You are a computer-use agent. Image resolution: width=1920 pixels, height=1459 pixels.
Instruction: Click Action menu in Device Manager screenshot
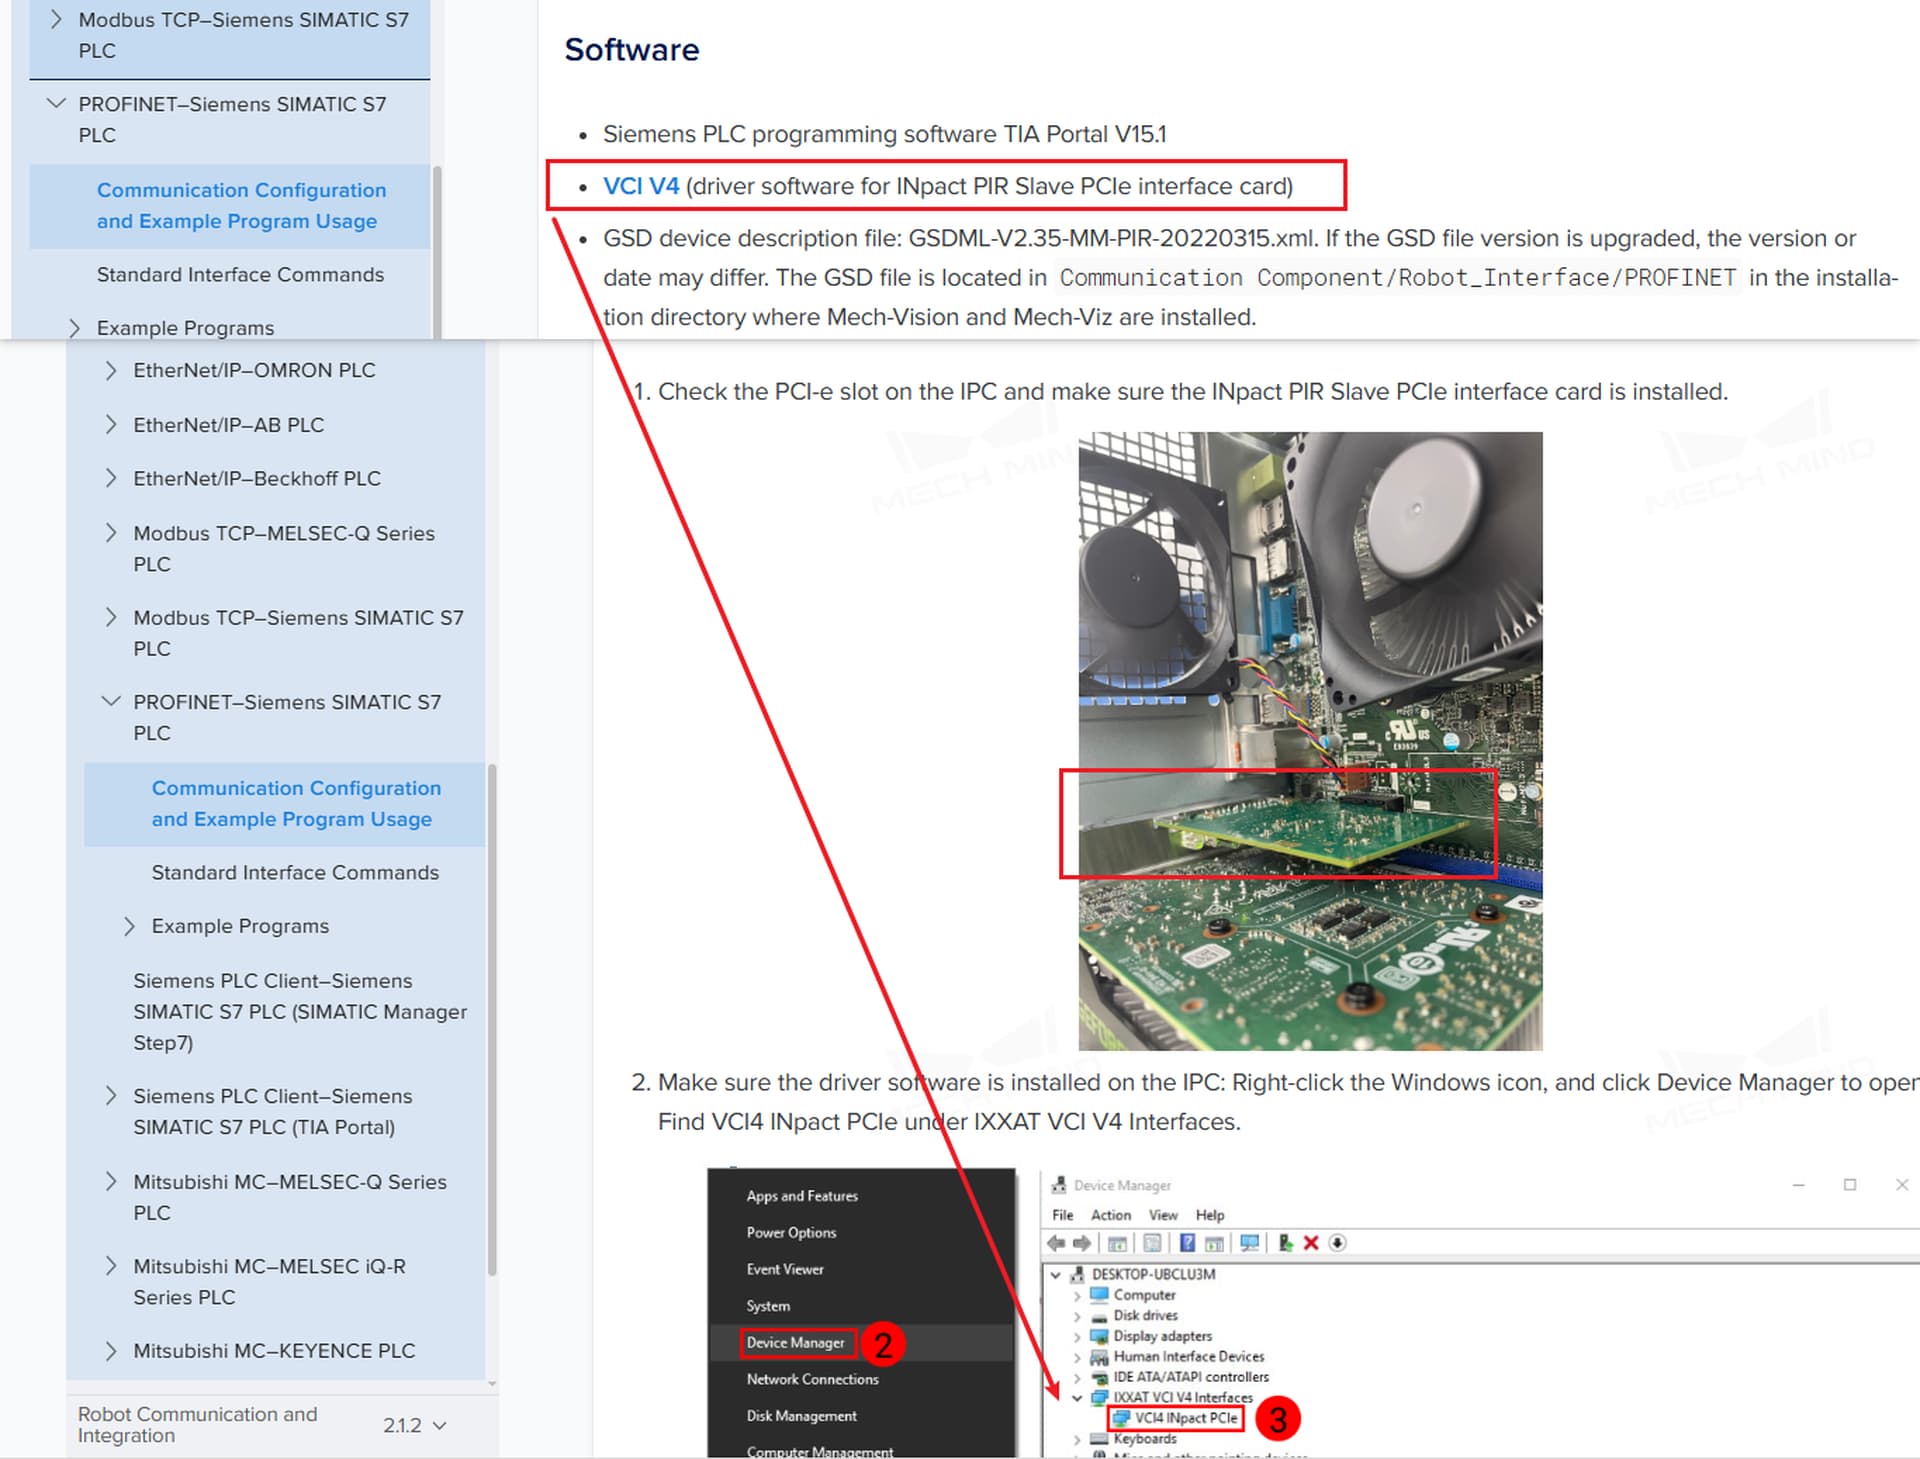(1111, 1215)
